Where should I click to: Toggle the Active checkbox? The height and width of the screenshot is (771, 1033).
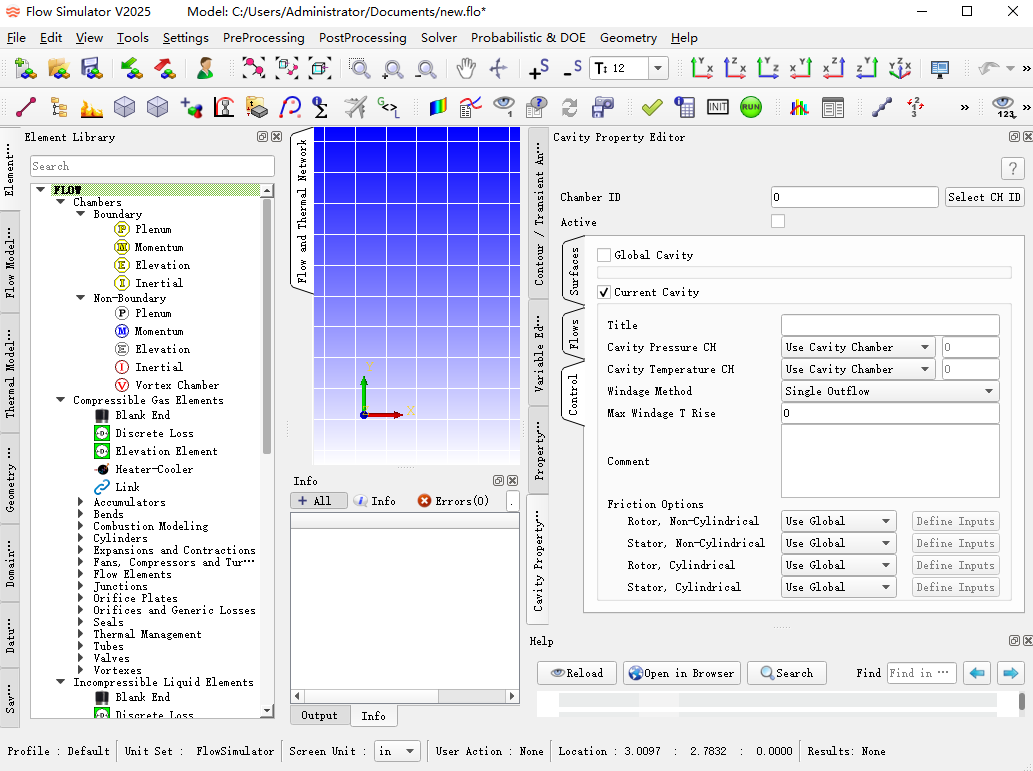point(778,222)
